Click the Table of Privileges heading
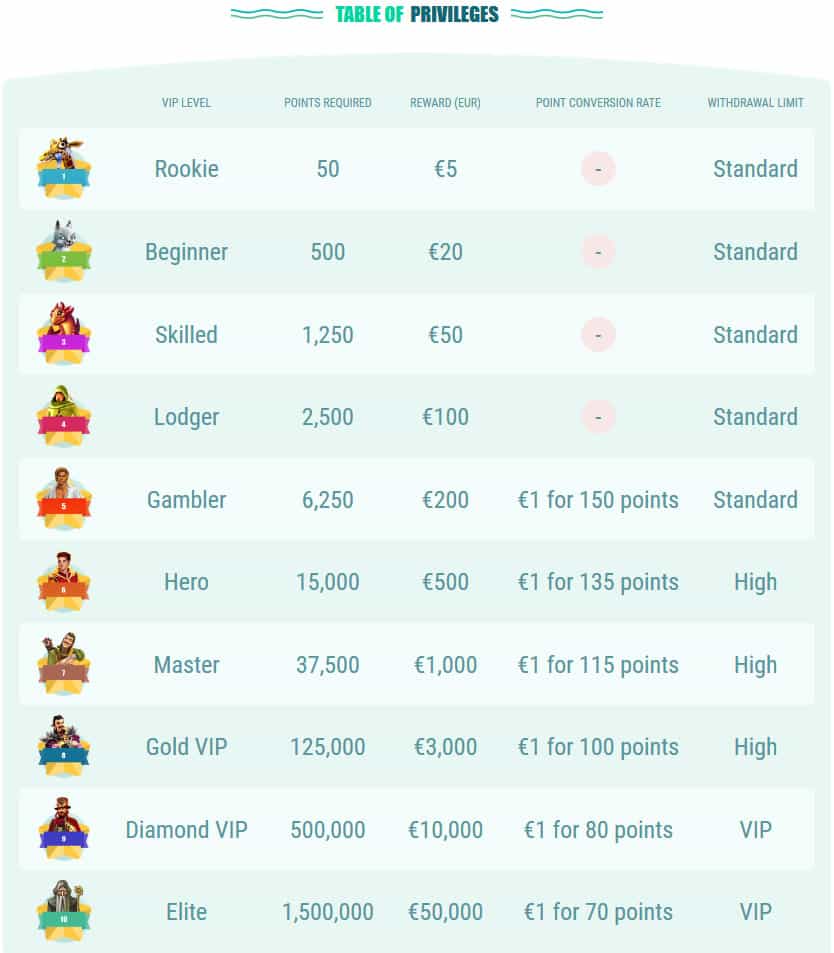Viewport: 834px width, 953px height. point(417,14)
